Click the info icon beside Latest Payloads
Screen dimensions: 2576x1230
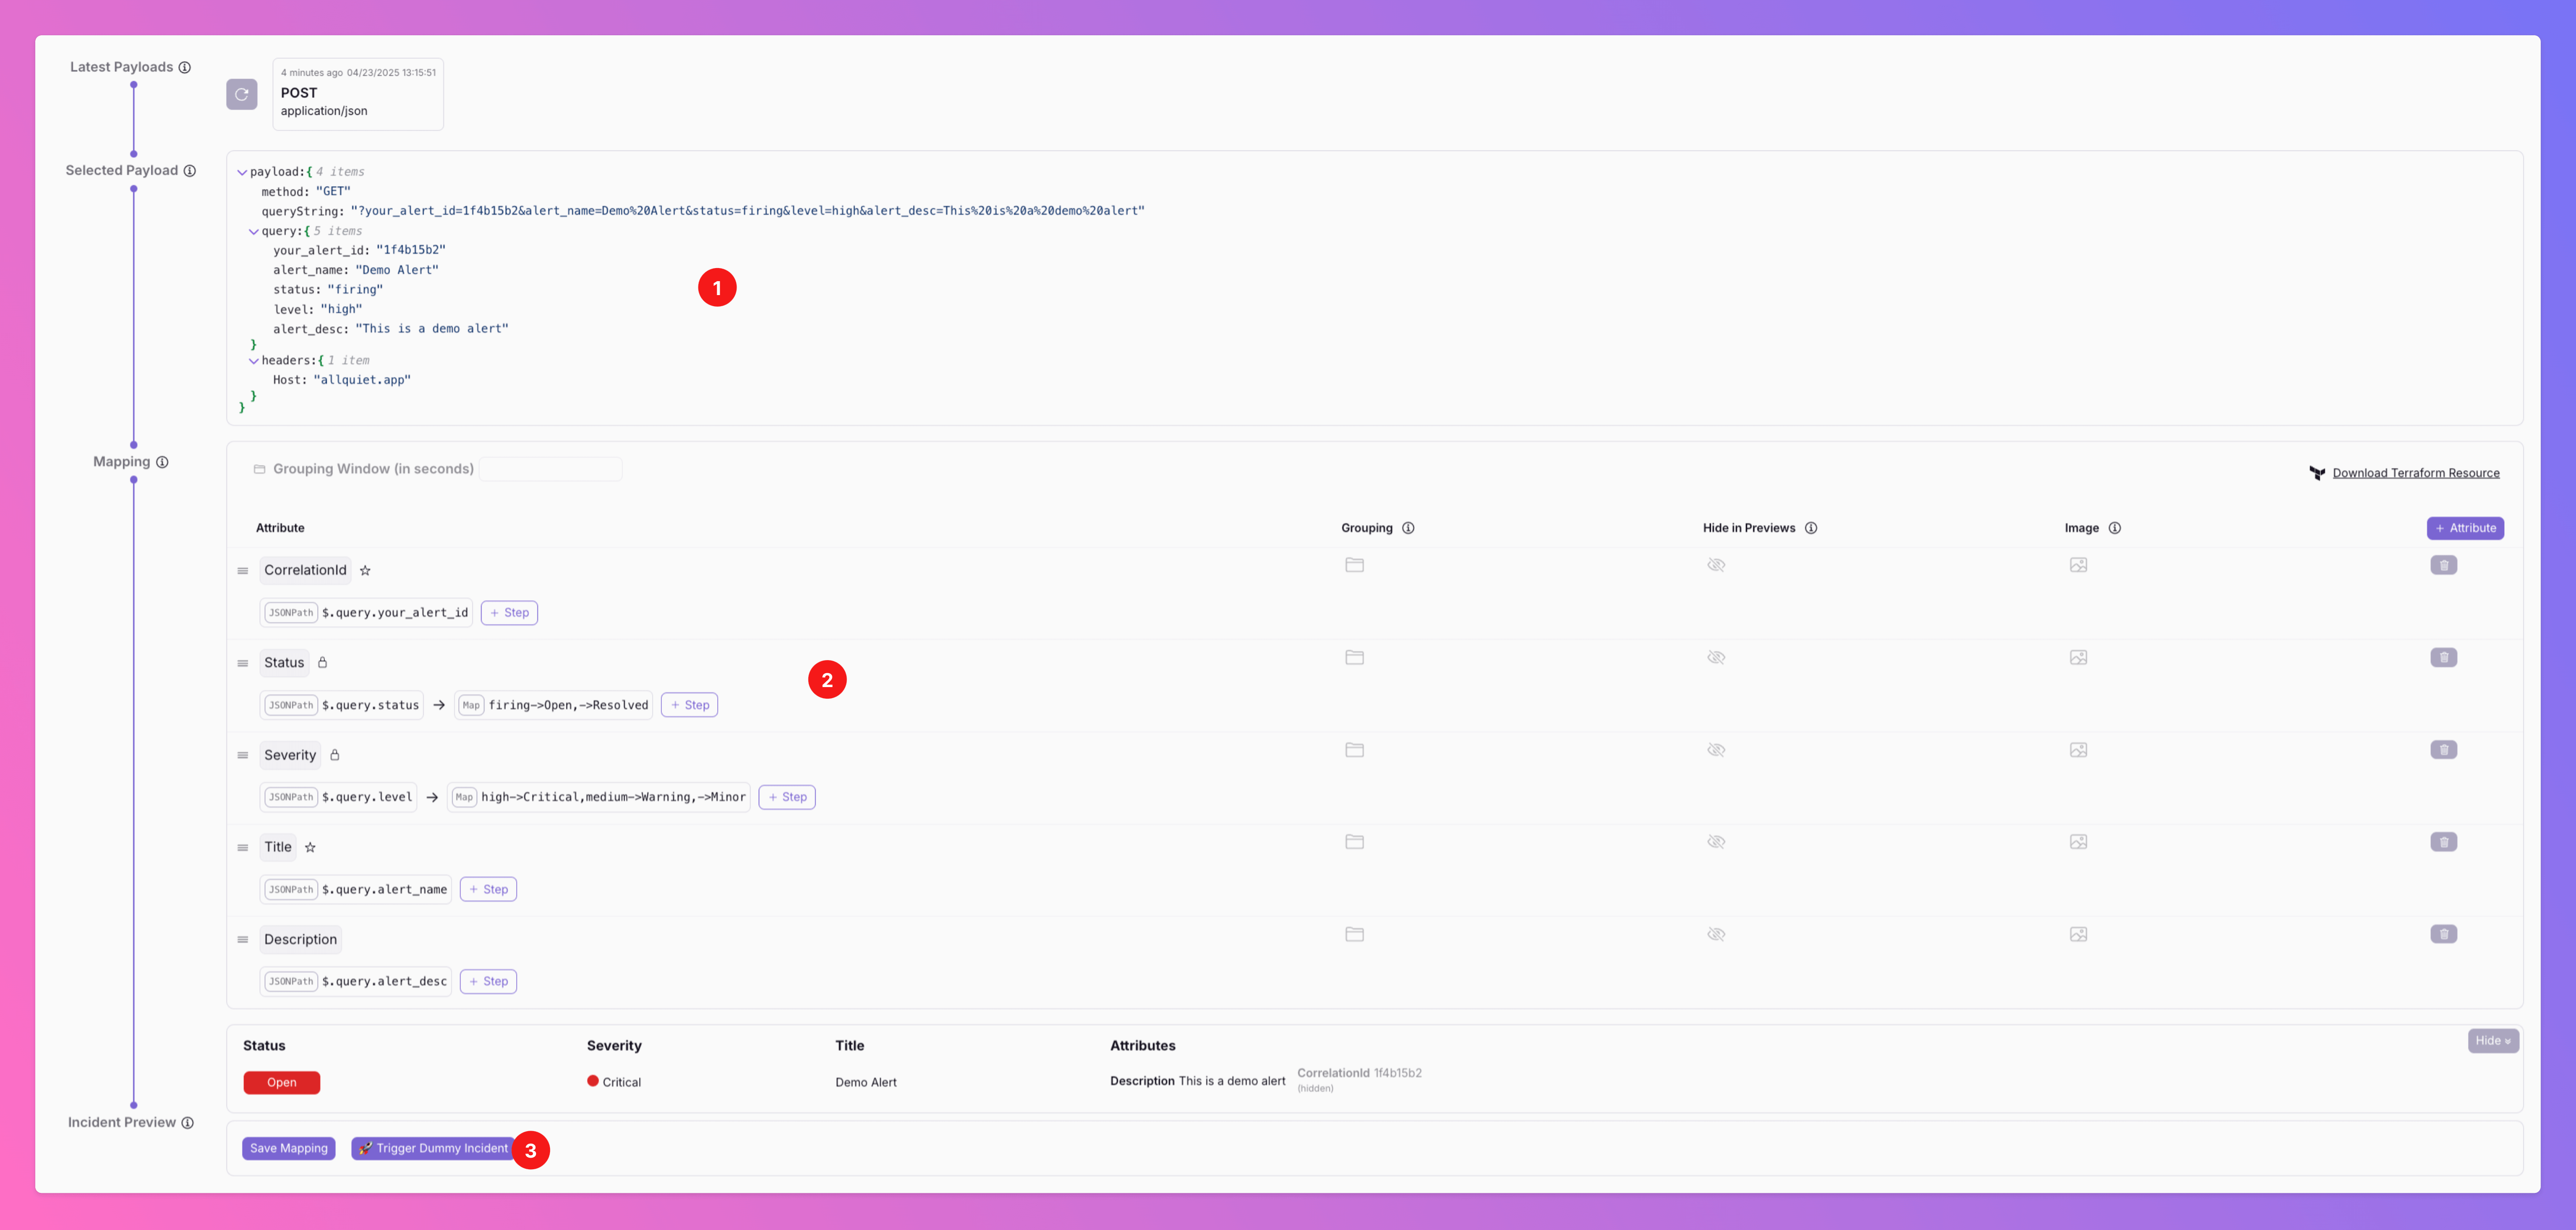click(x=184, y=67)
